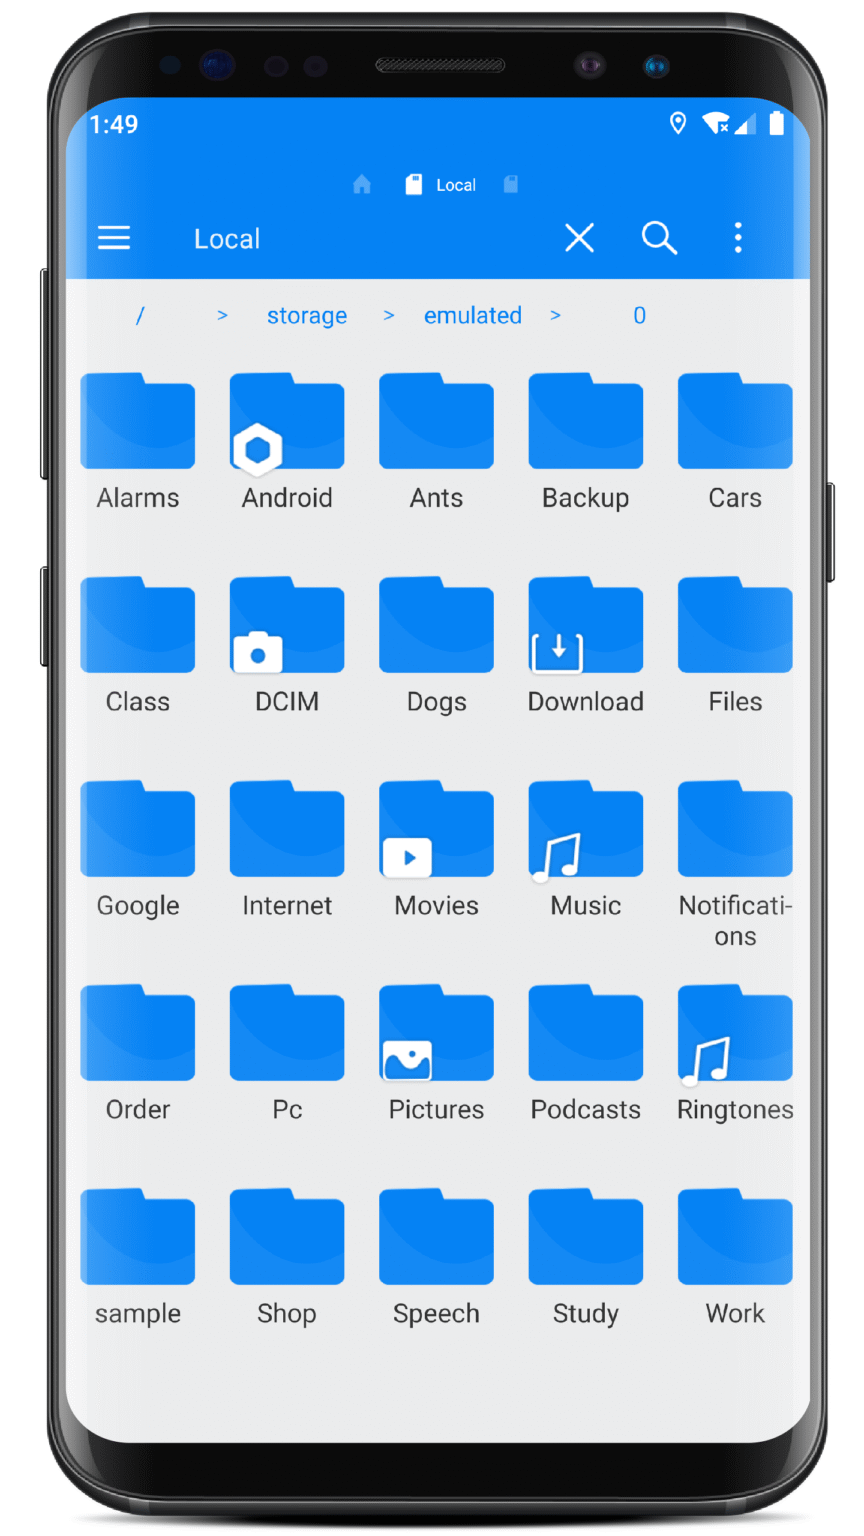Navigate to storage in the breadcrumb path
The height and width of the screenshot is (1536, 864).
pos(306,315)
